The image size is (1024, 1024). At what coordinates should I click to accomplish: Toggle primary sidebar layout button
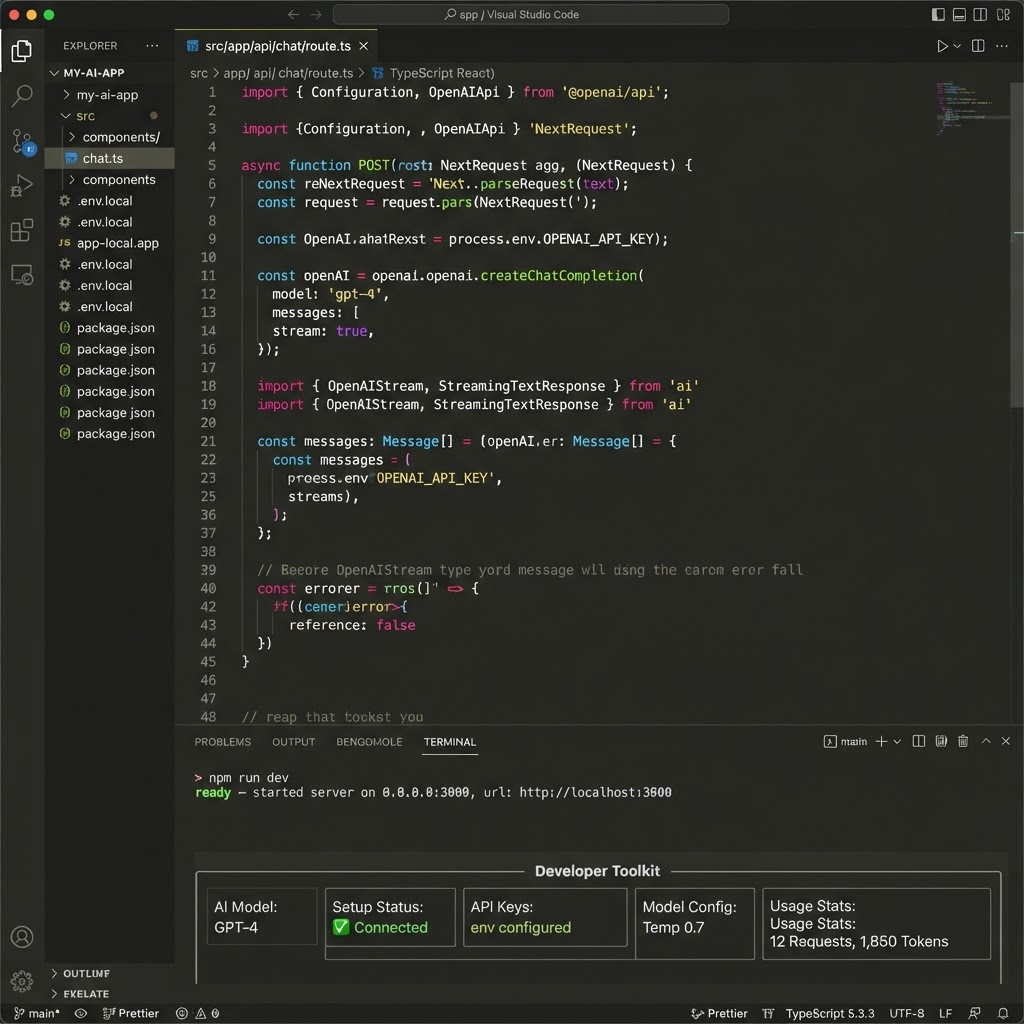[938, 14]
